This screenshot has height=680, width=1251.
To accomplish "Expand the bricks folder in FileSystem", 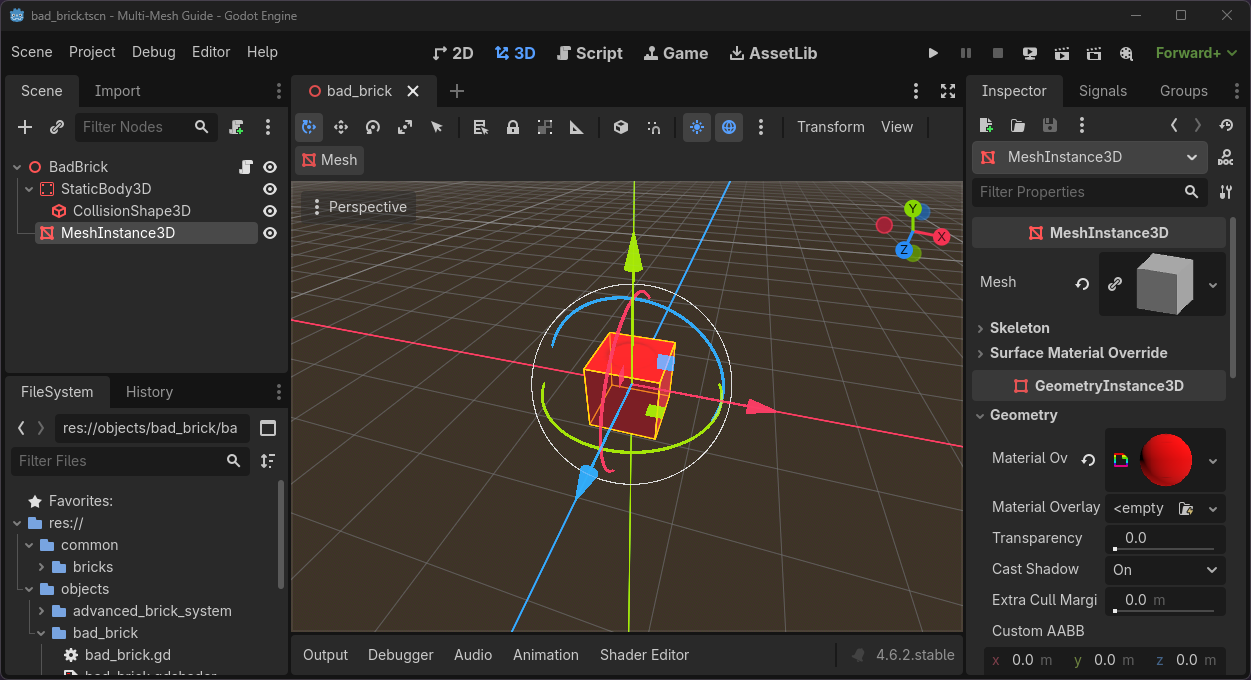I will 42,567.
